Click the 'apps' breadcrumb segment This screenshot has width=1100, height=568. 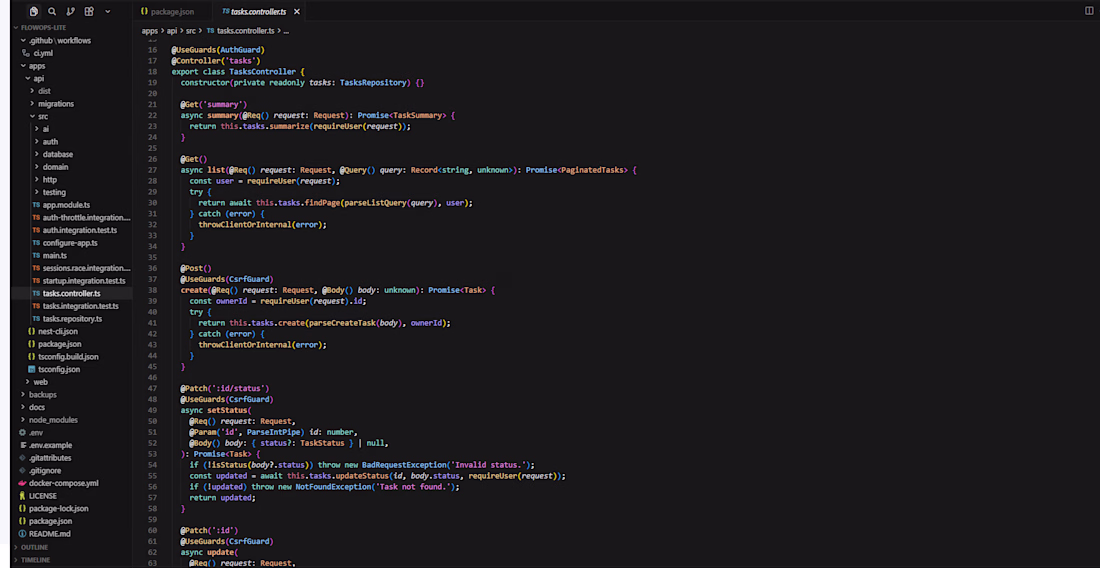149,31
